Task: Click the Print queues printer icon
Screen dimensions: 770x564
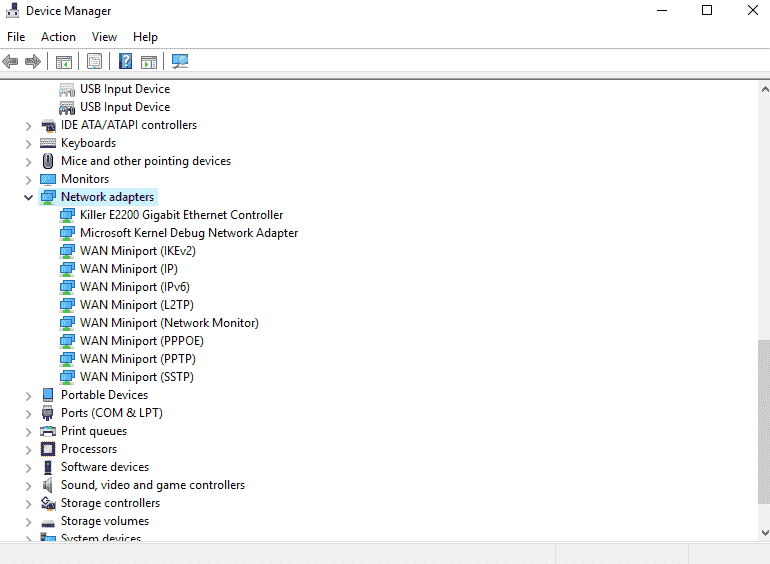Action: [48, 431]
